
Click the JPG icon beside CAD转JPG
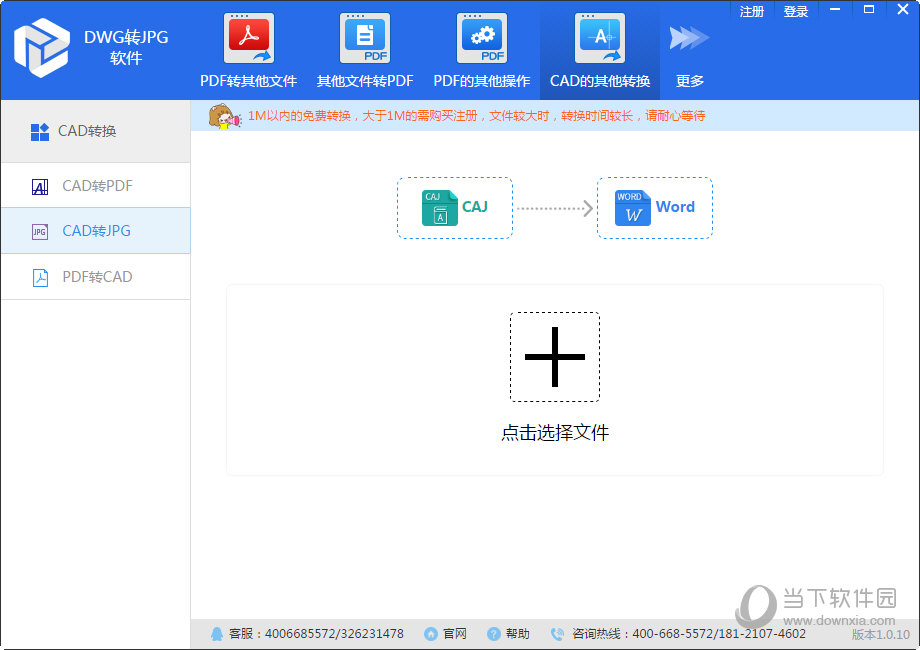coord(40,232)
